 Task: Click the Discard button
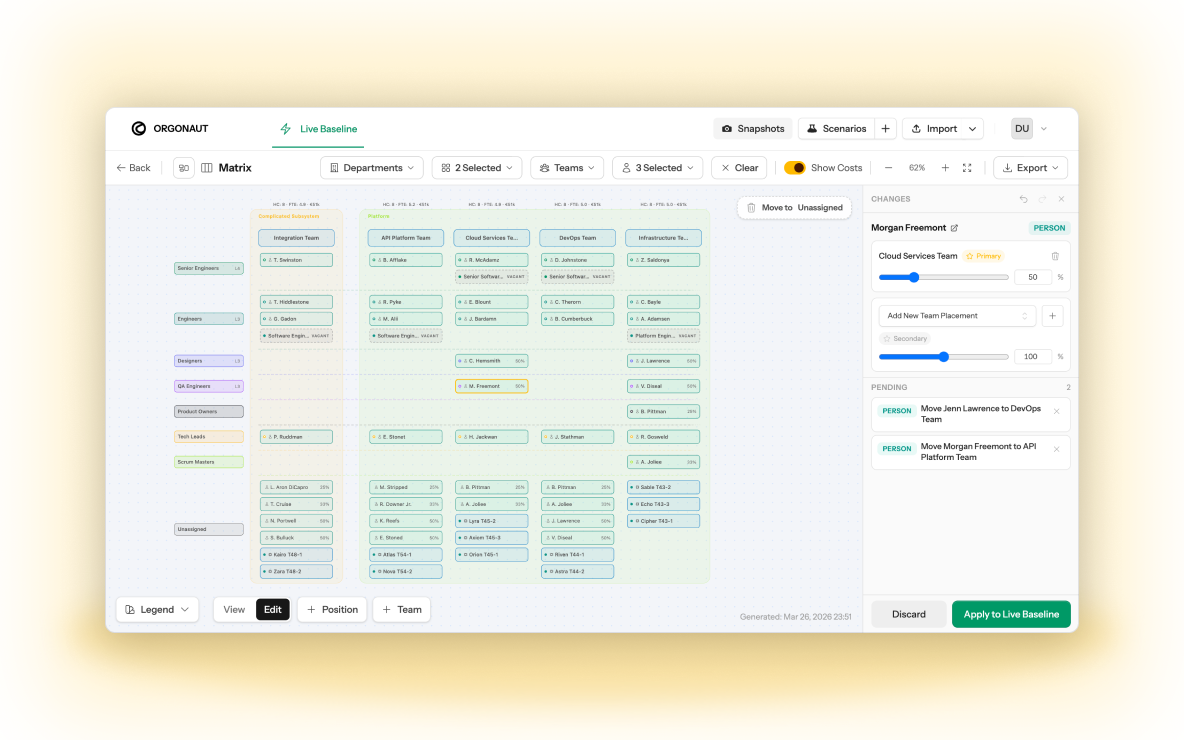pos(908,614)
